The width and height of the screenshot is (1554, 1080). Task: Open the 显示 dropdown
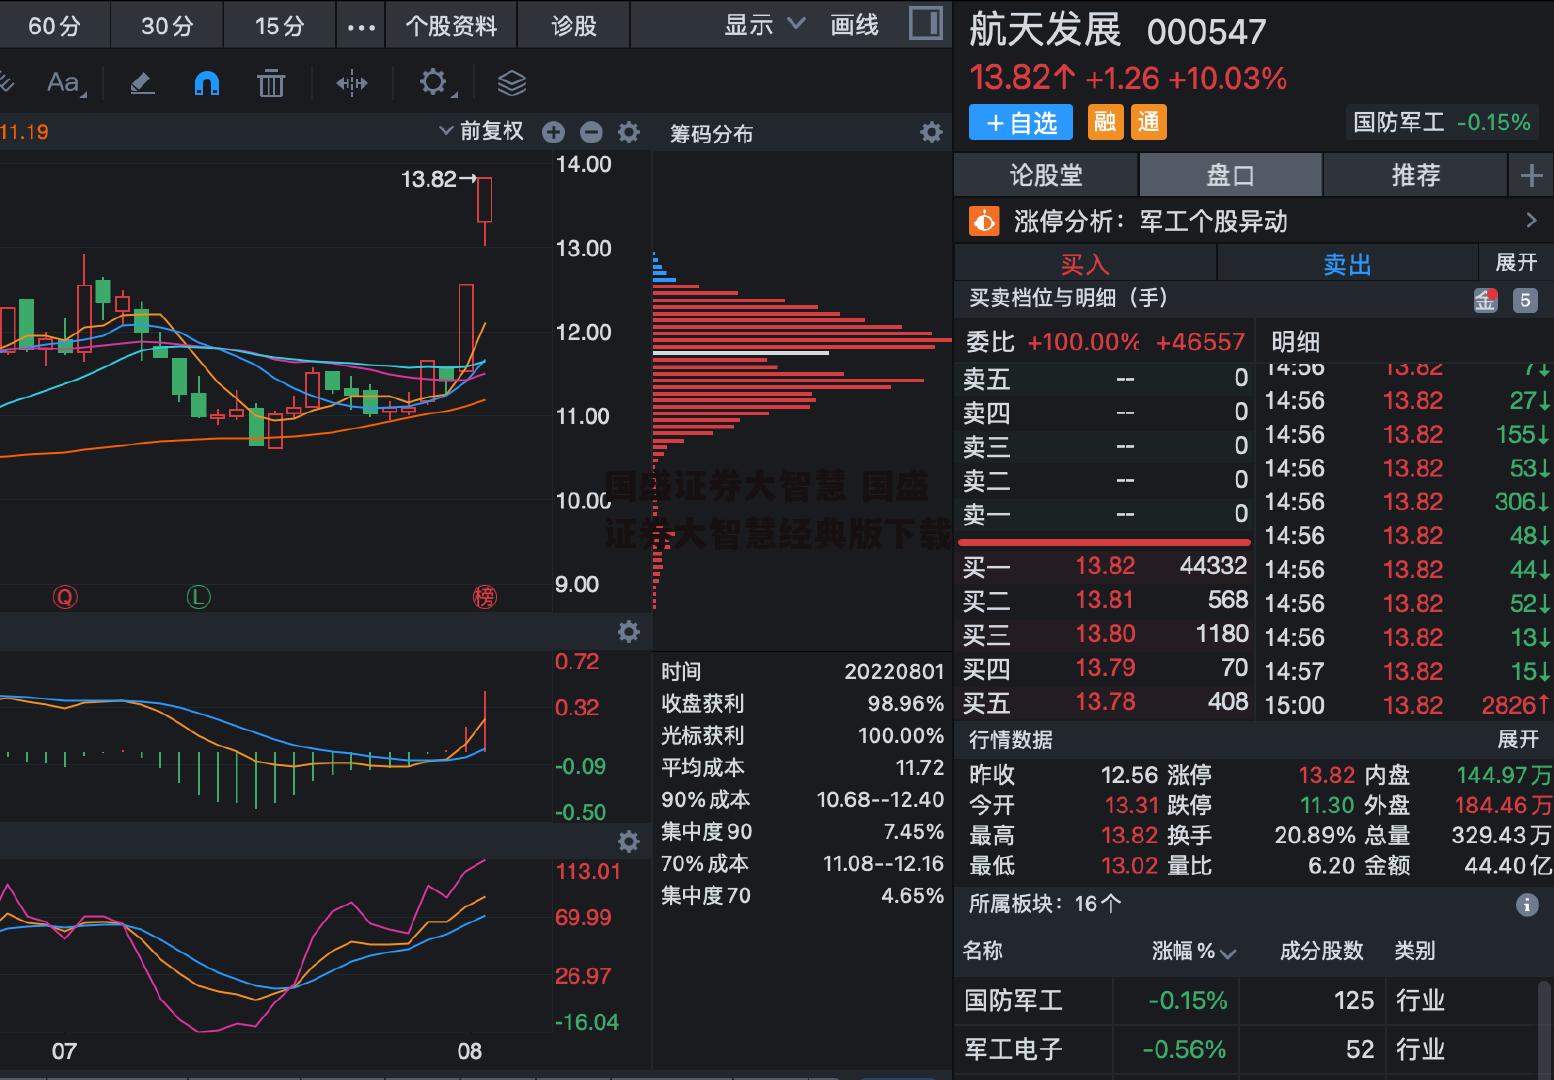point(765,25)
